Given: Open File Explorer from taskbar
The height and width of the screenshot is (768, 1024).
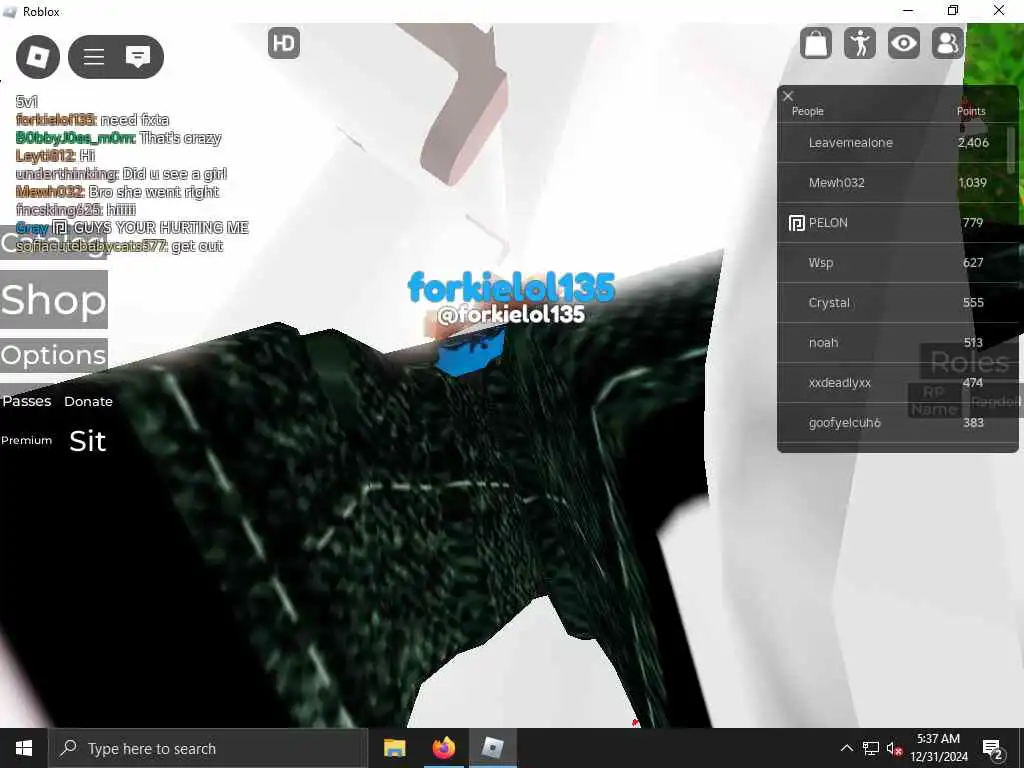Looking at the screenshot, I should 394,748.
